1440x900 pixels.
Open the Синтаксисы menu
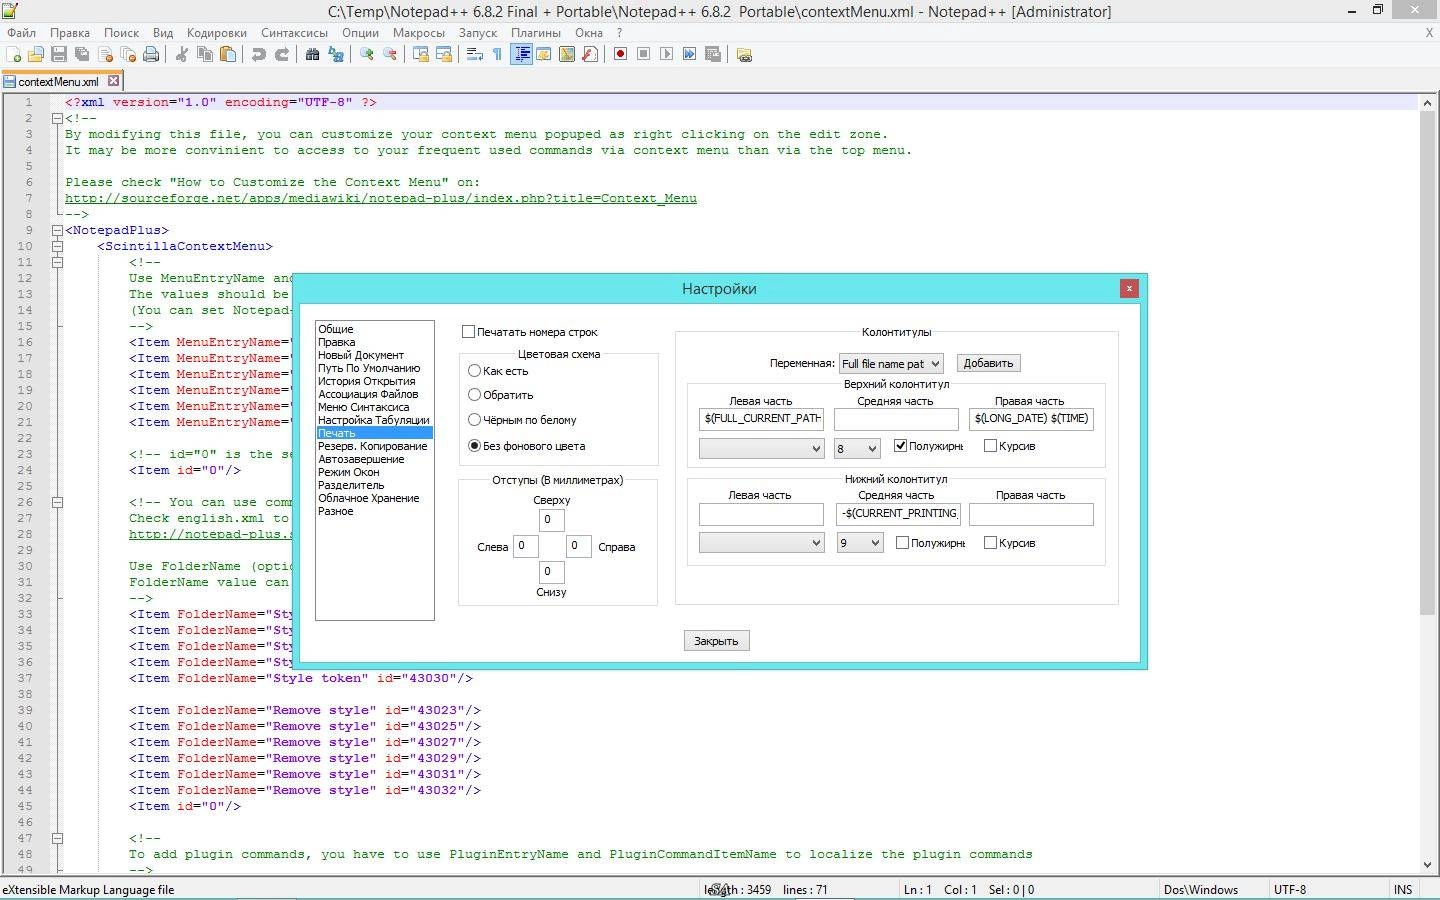(294, 32)
